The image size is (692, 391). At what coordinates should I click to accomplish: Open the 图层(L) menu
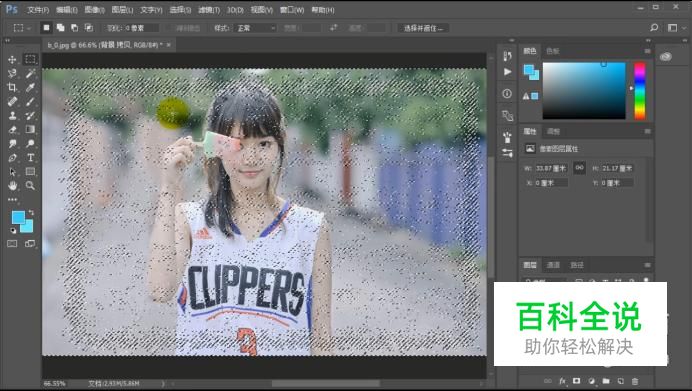tap(122, 10)
